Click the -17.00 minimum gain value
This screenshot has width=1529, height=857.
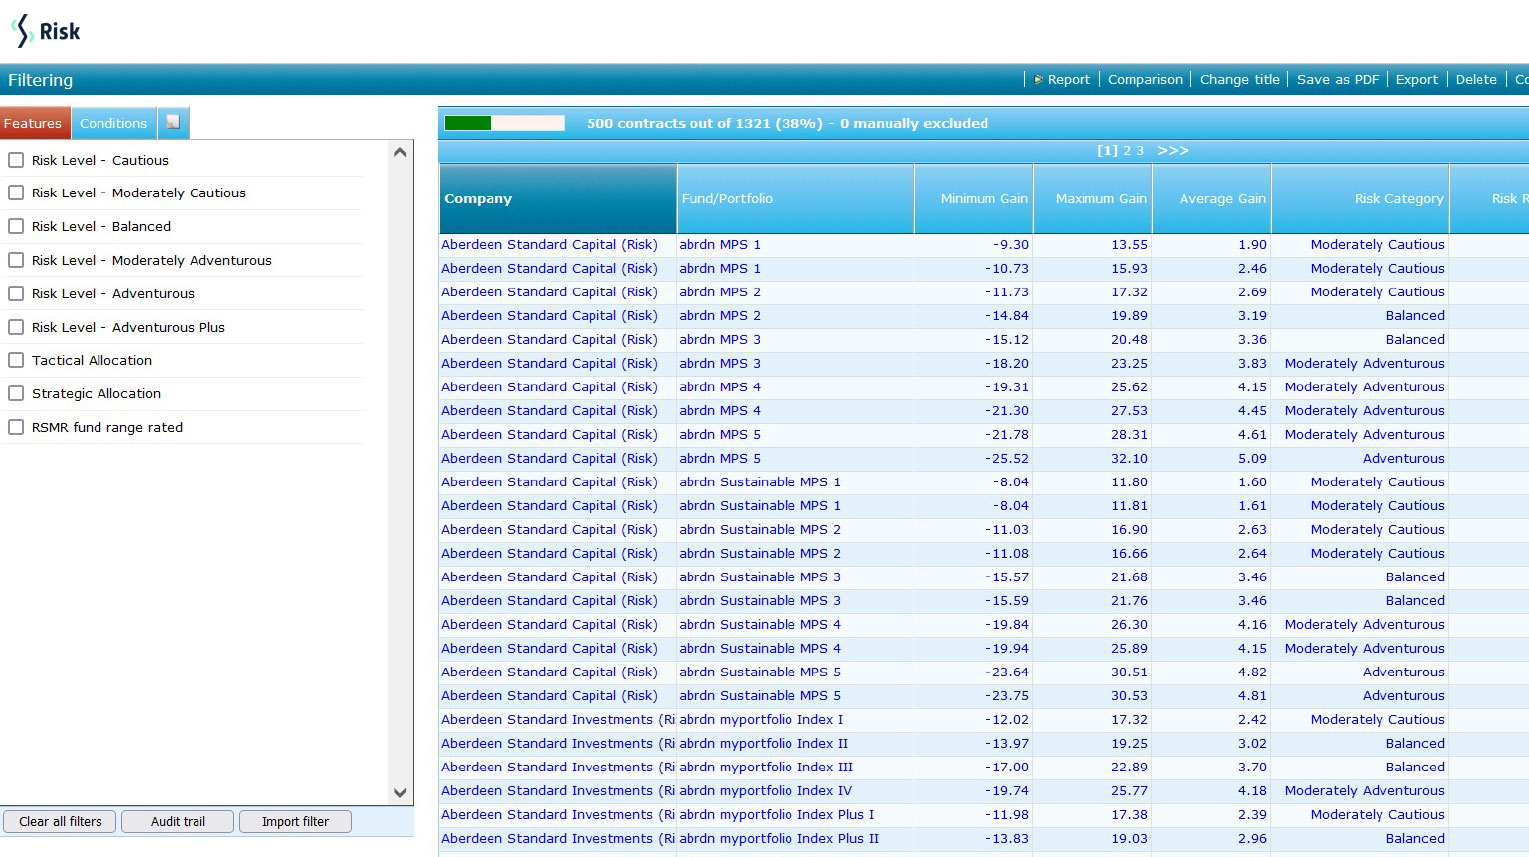point(1007,767)
